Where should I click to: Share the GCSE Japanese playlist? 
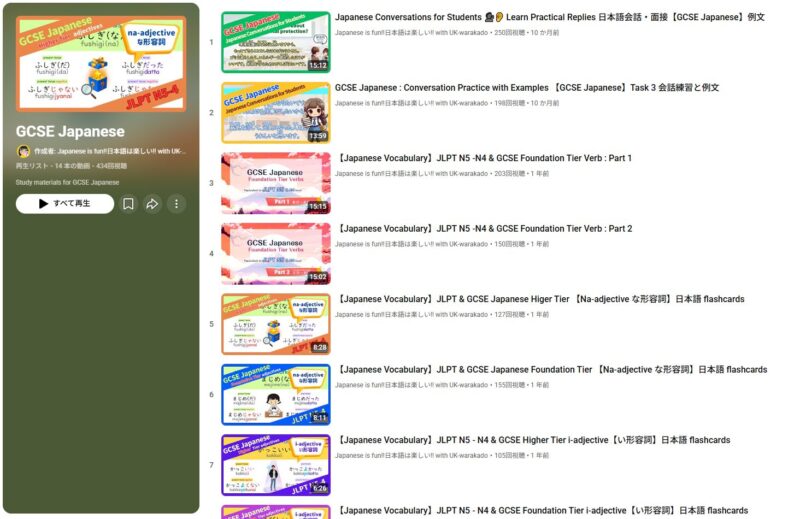(x=152, y=204)
